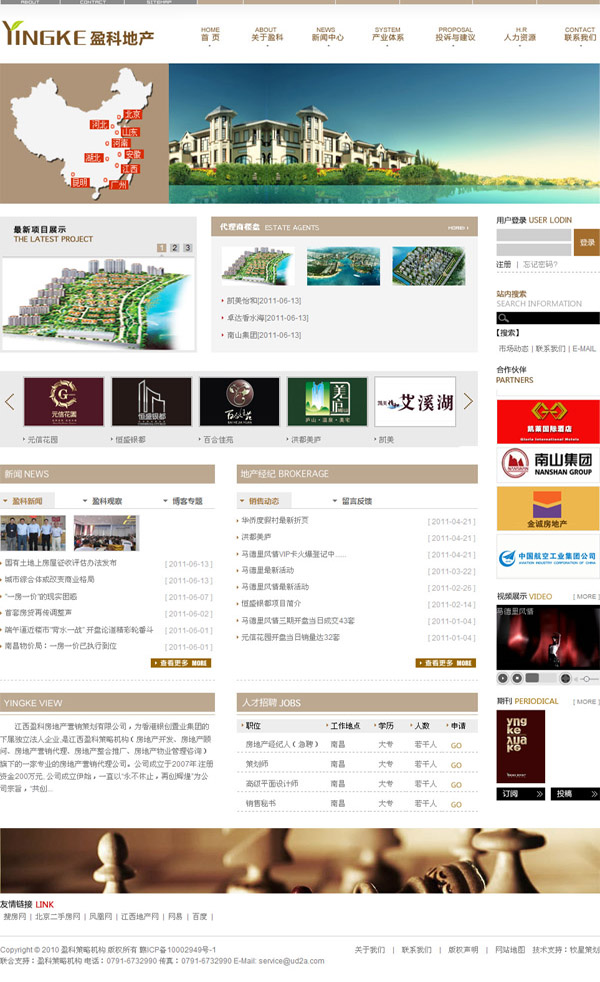Viewport: 600px width, 982px height.
Task: Open the island resort estate thumbnail
Action: (343, 266)
